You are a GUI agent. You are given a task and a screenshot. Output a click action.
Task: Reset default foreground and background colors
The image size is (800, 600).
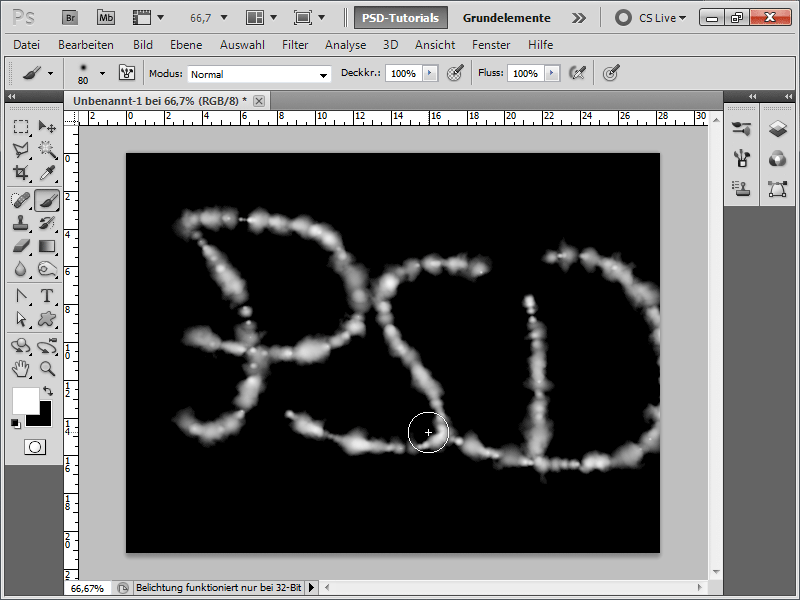[16, 423]
